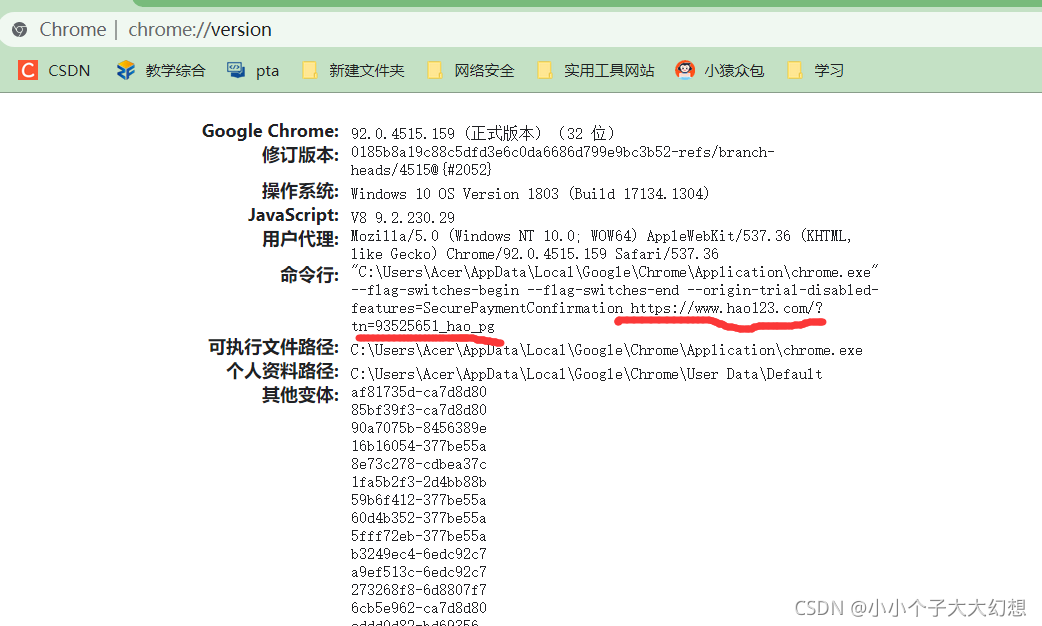Click the tn=93525651_hao_pg parameter text
This screenshot has width=1042, height=626.
coord(423,326)
